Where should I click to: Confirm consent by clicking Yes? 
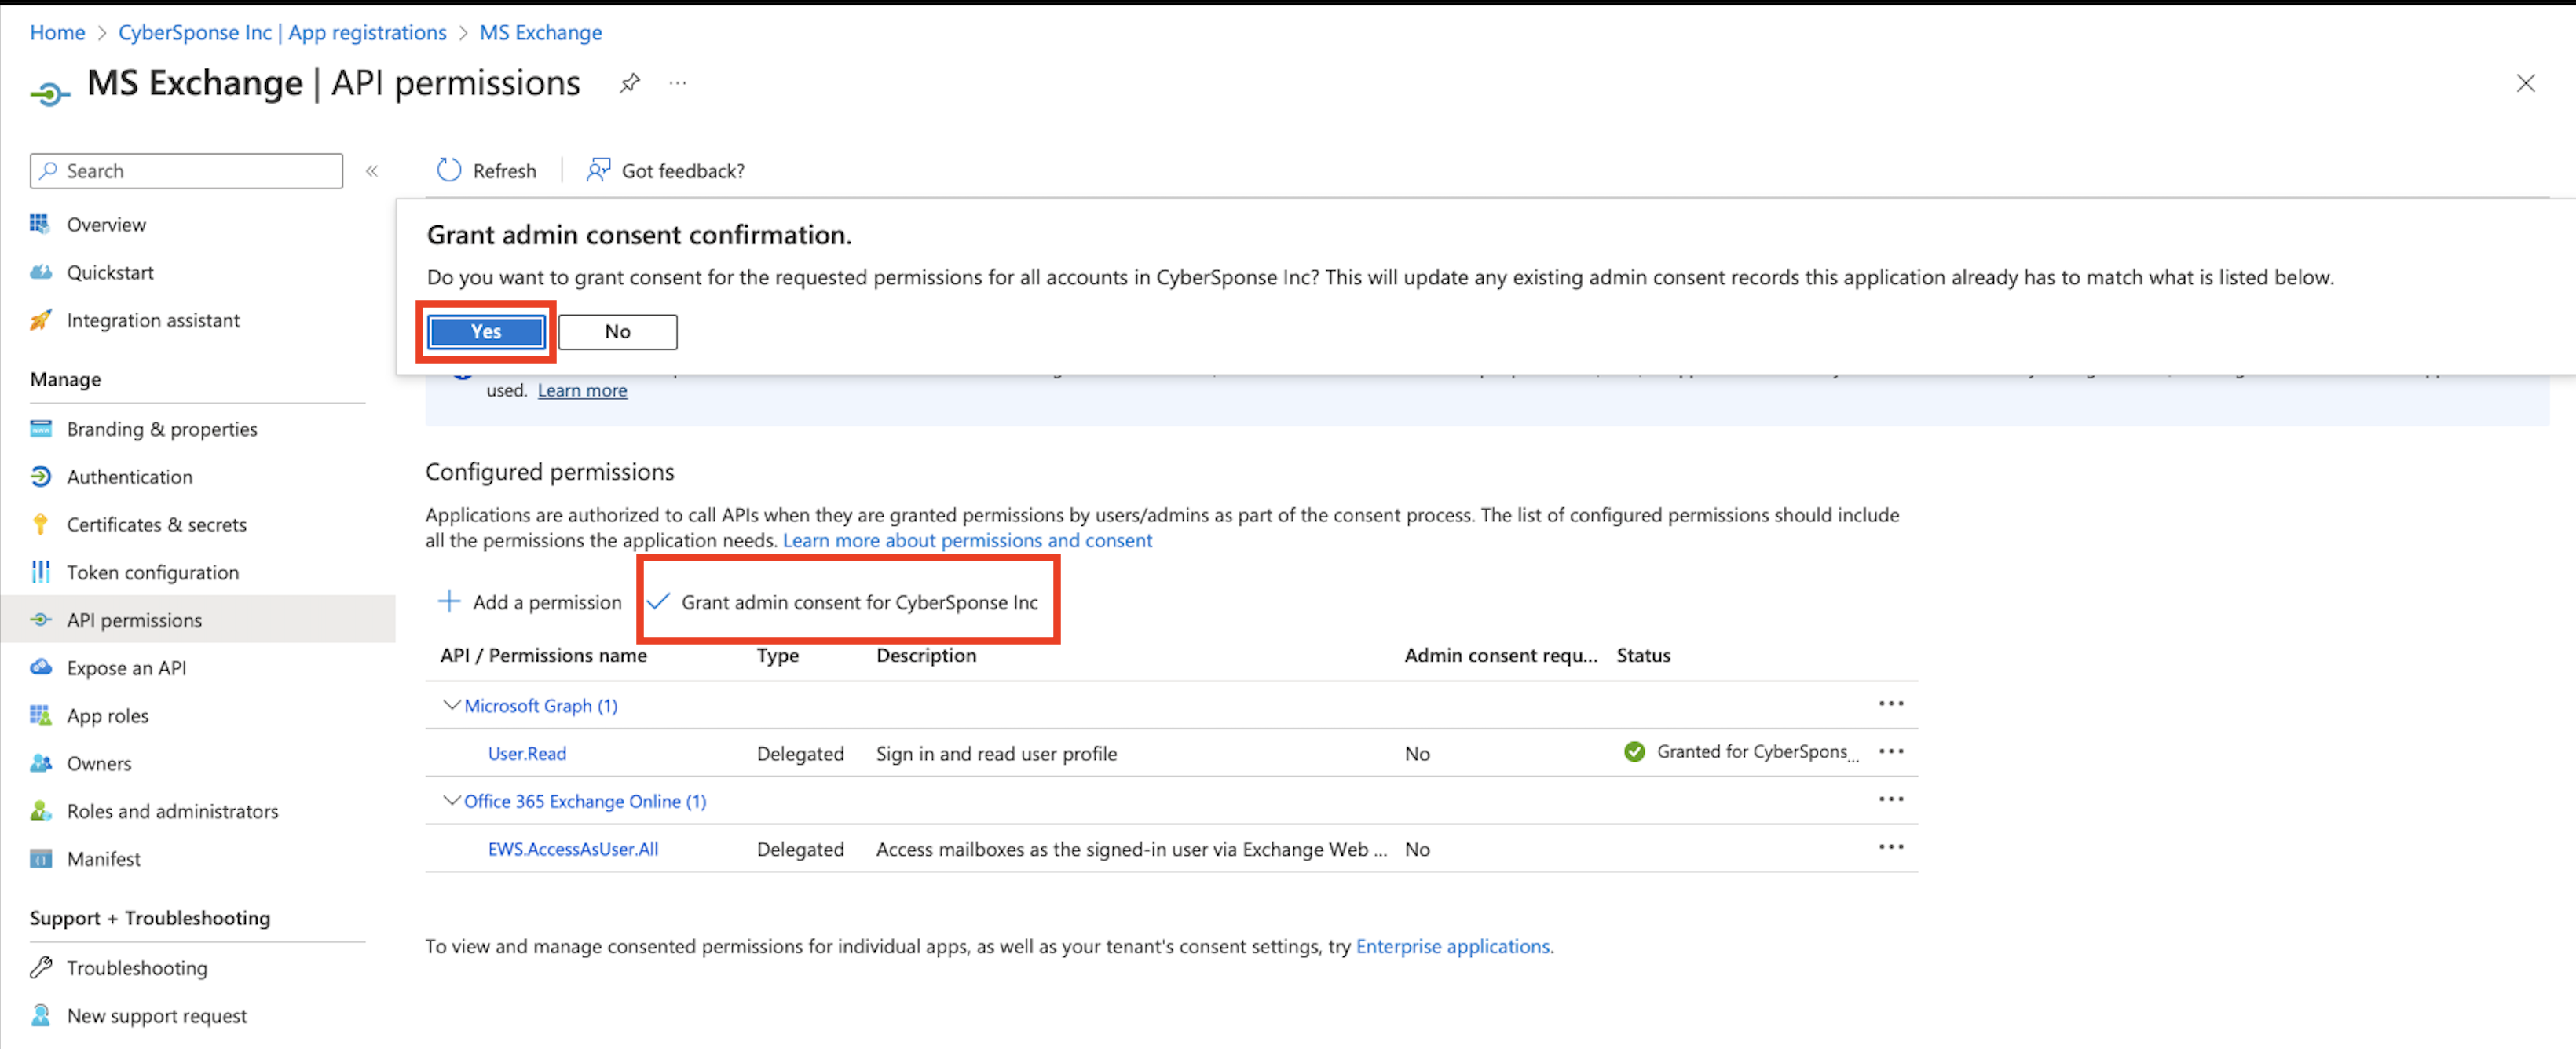coord(486,331)
